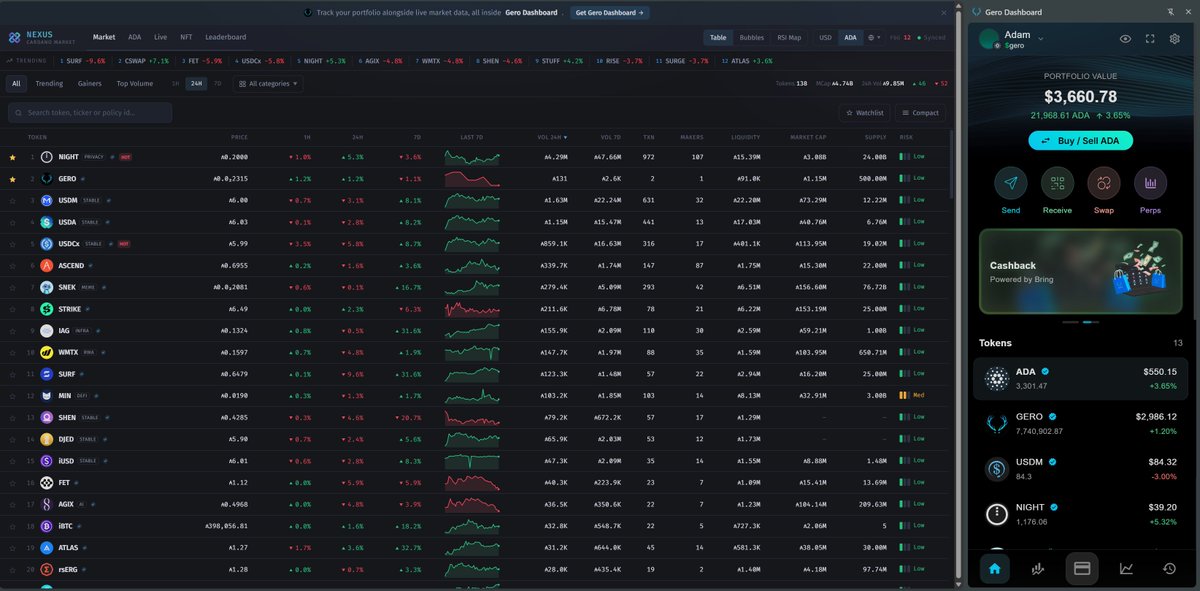Open Gero wallet settings gear
This screenshot has width=1200, height=591.
(1174, 38)
